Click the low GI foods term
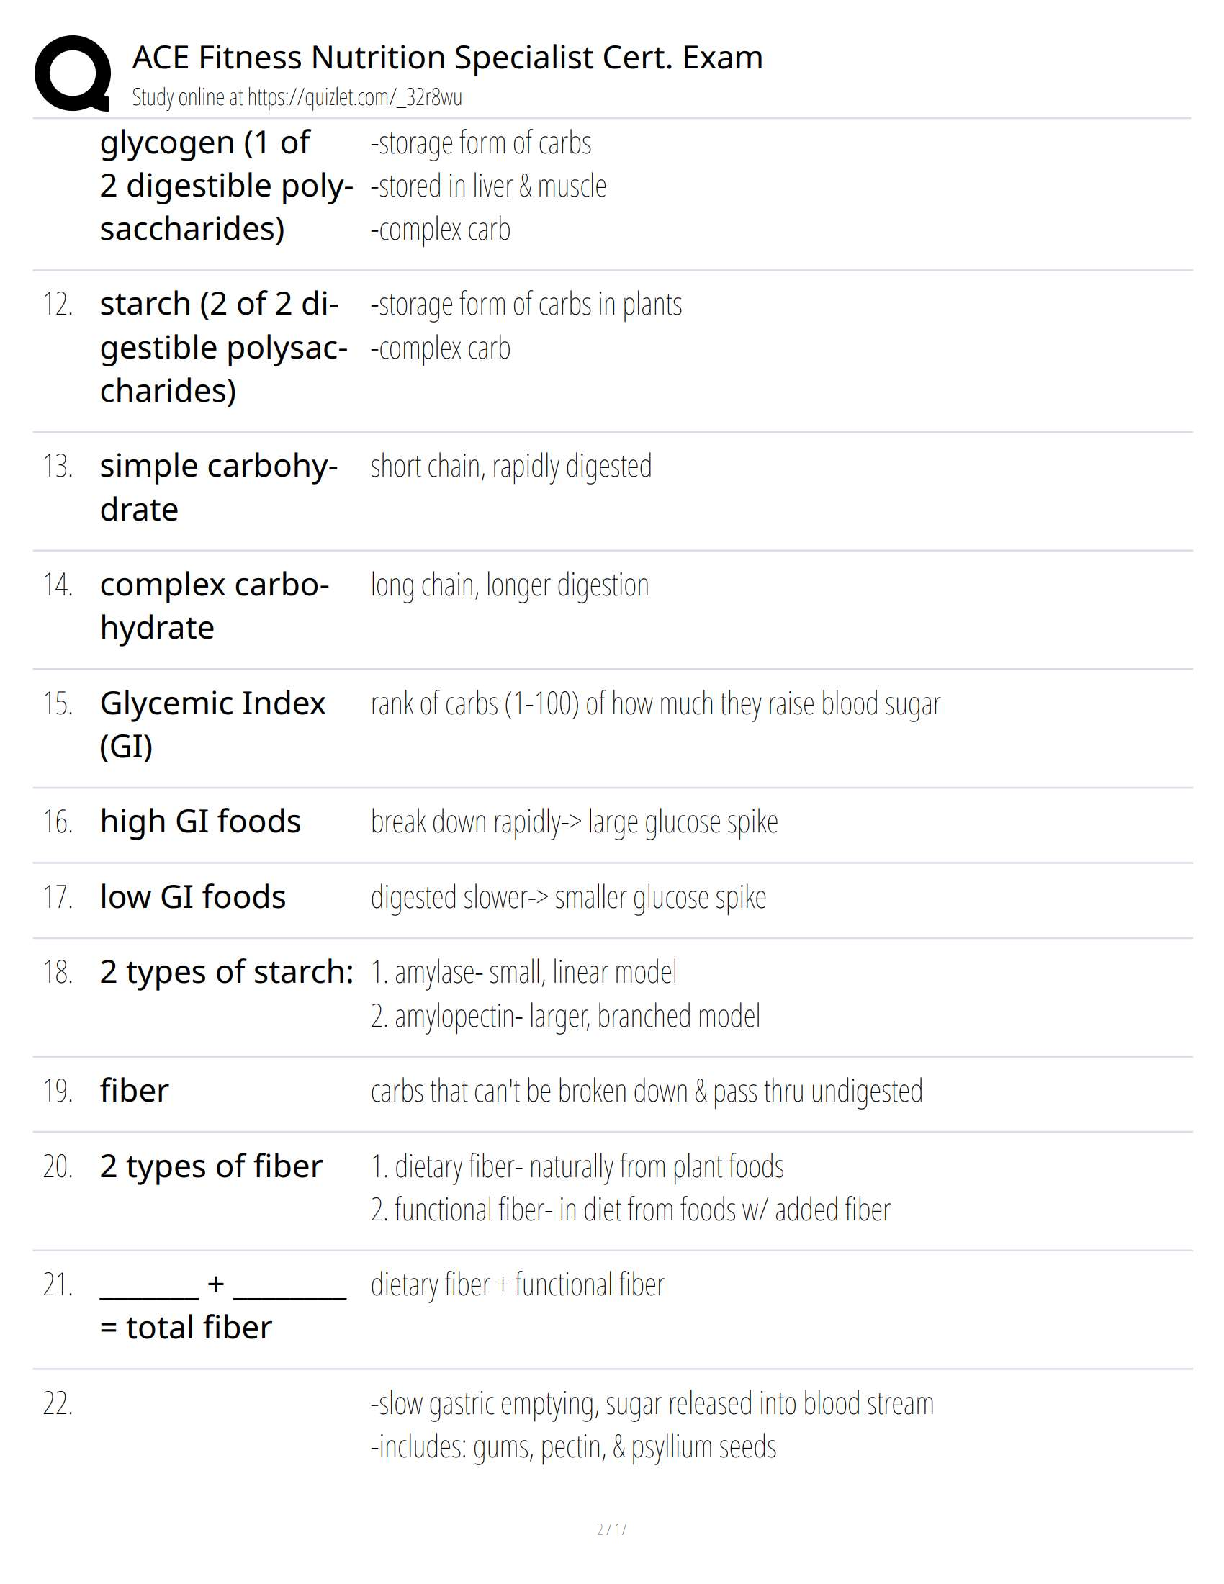This screenshot has width=1224, height=1584. coord(193,897)
